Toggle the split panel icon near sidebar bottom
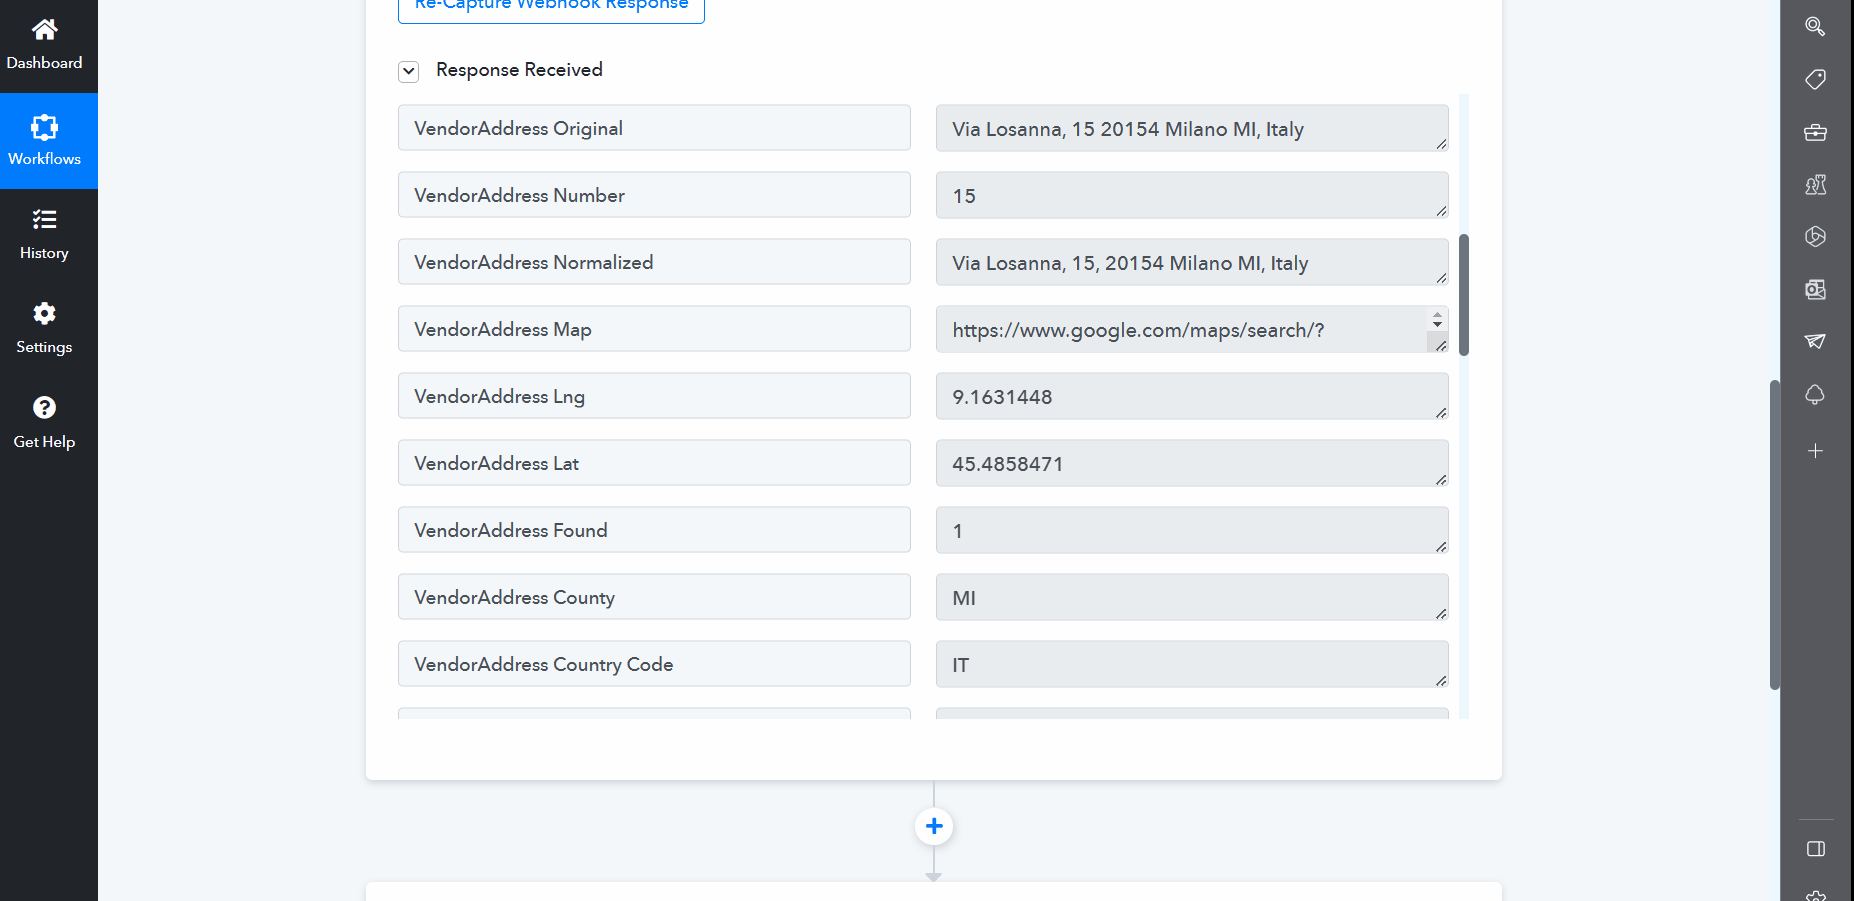This screenshot has height=901, width=1854. 1815,848
